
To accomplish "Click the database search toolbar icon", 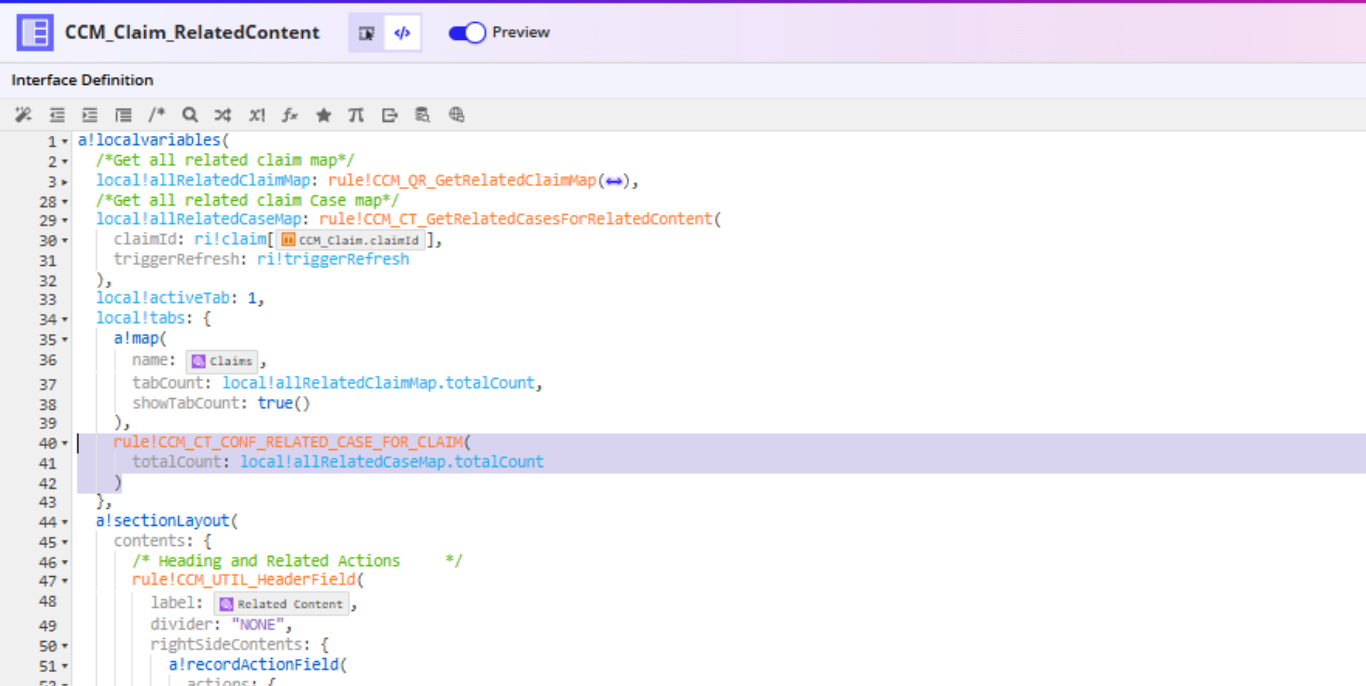I will coord(423,115).
